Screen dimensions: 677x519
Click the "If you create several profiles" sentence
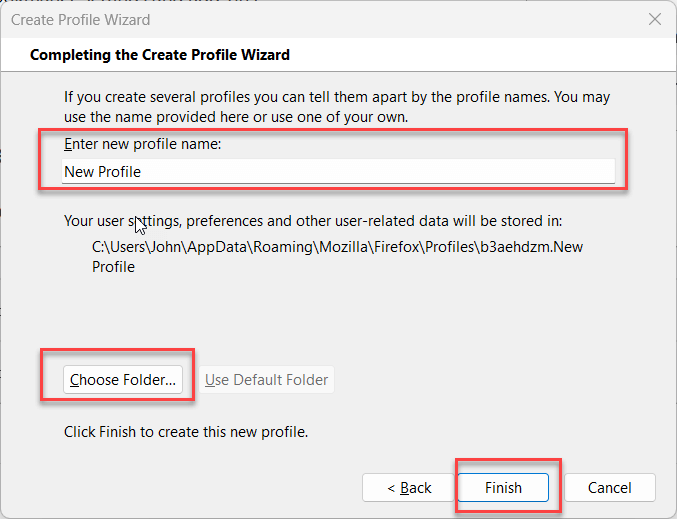[x=337, y=97]
